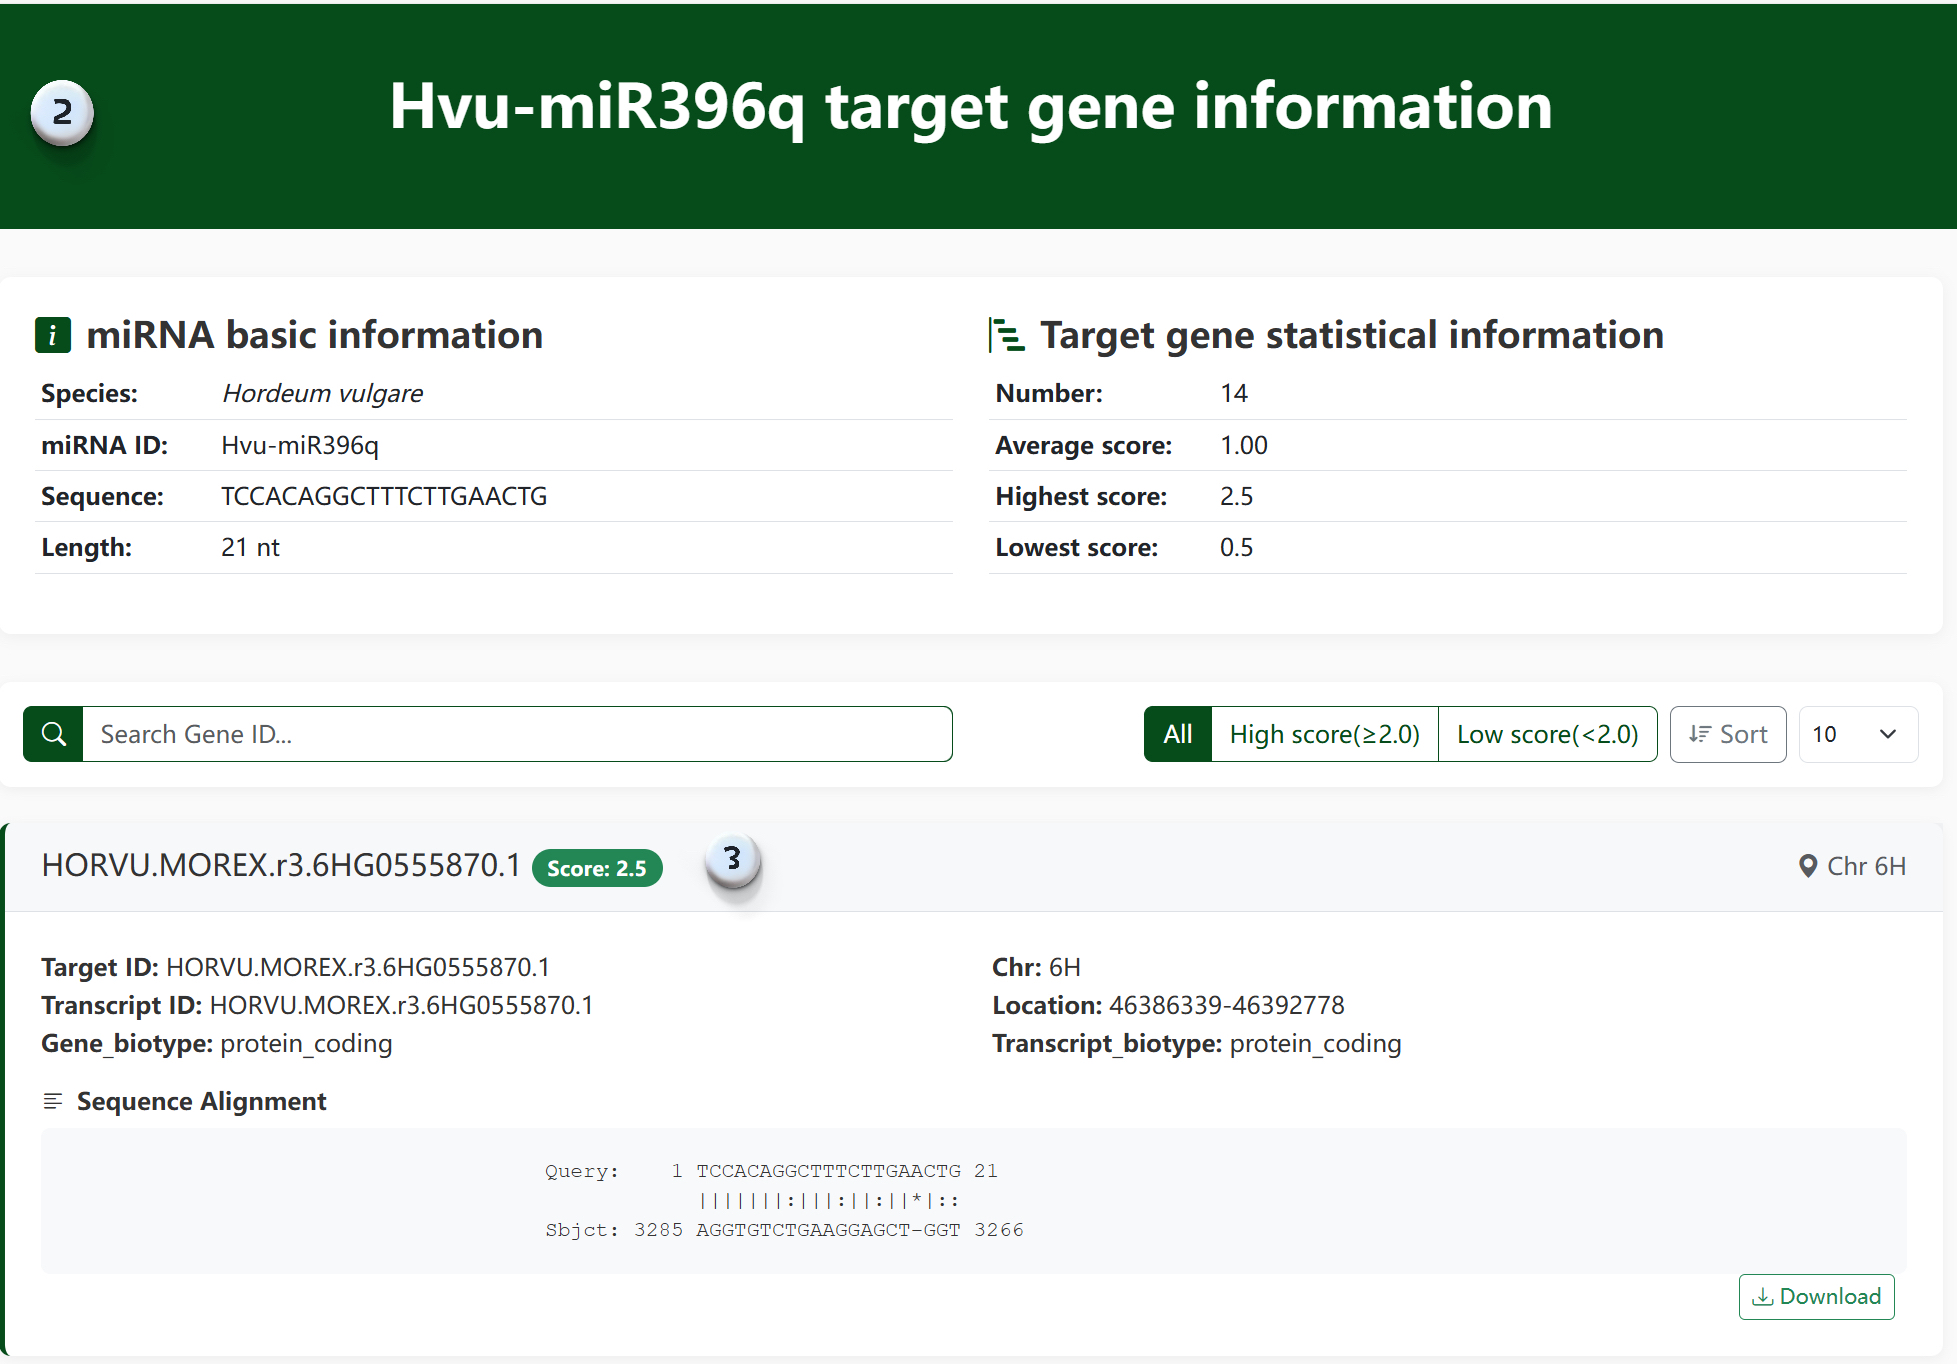Click the Transcript ID value

coord(402,1005)
